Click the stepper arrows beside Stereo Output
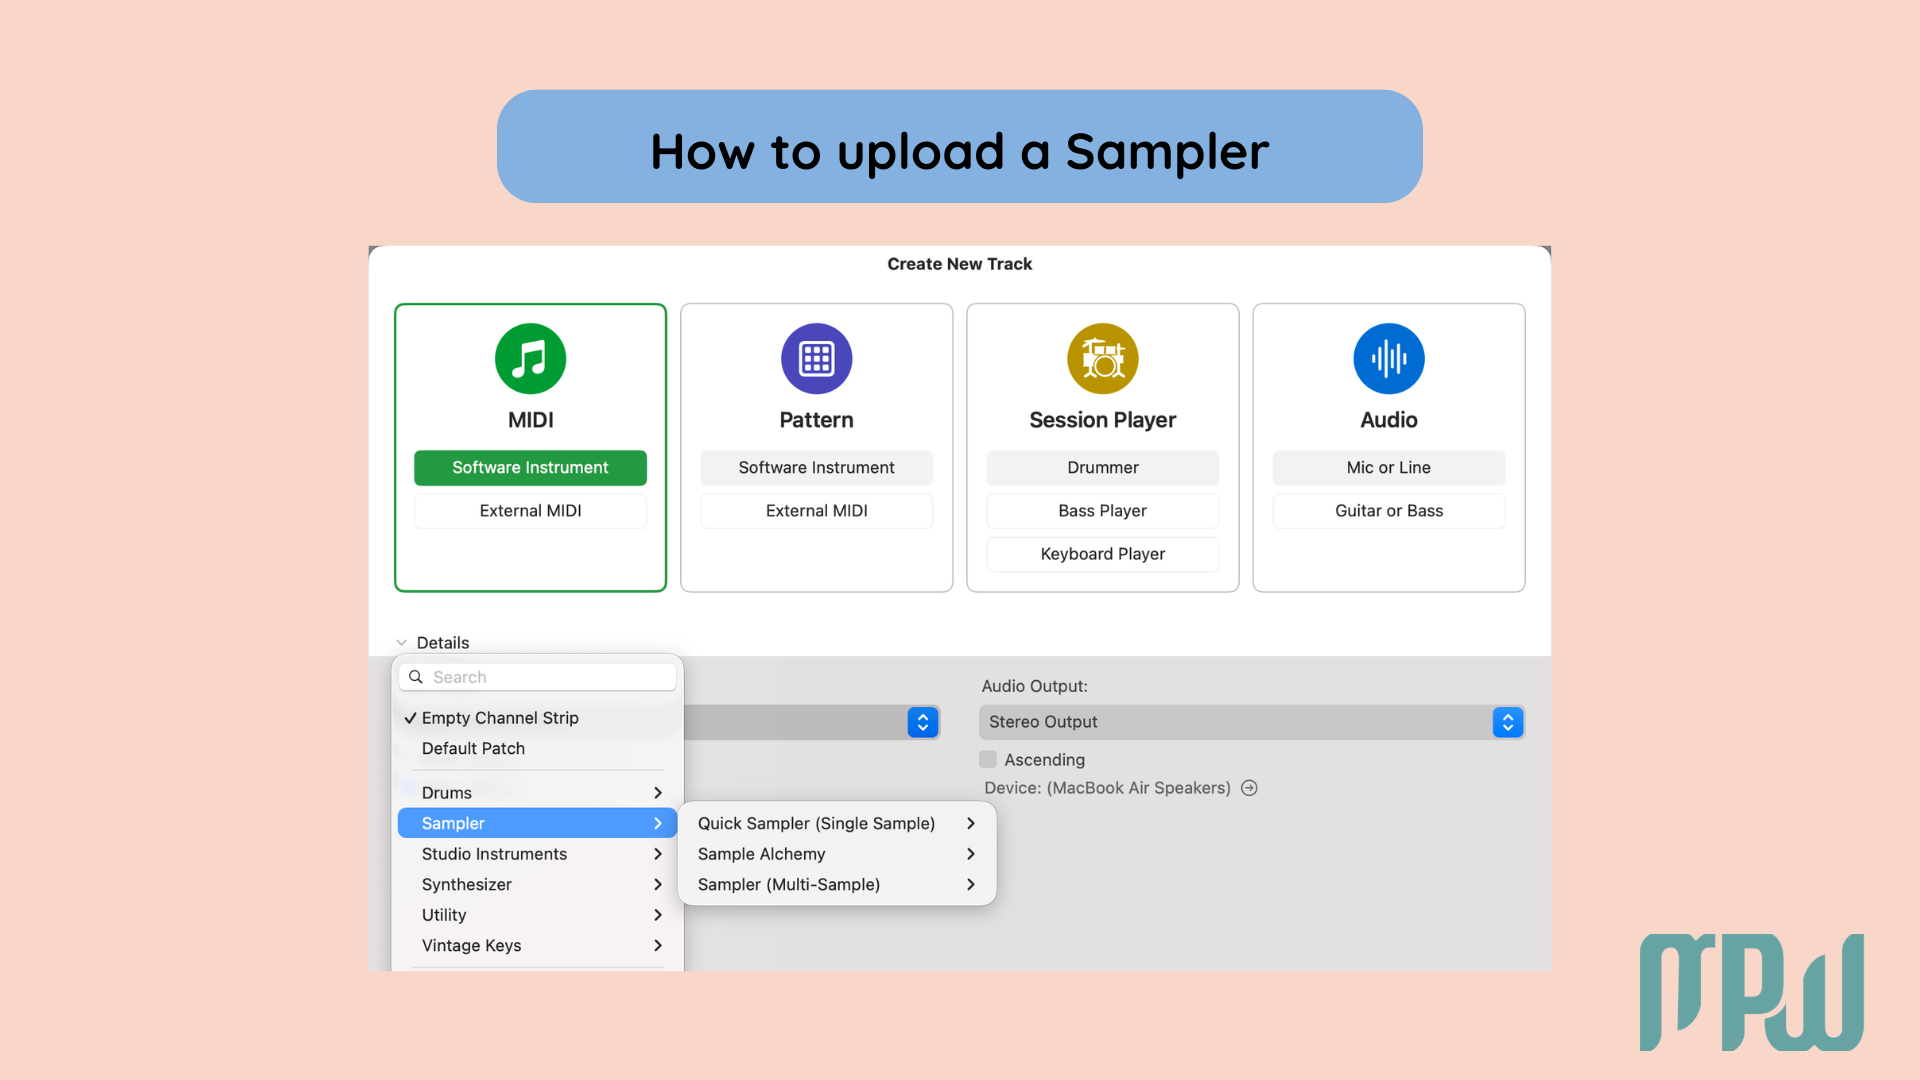Screen dimensions: 1920x1080 [x=1507, y=722]
